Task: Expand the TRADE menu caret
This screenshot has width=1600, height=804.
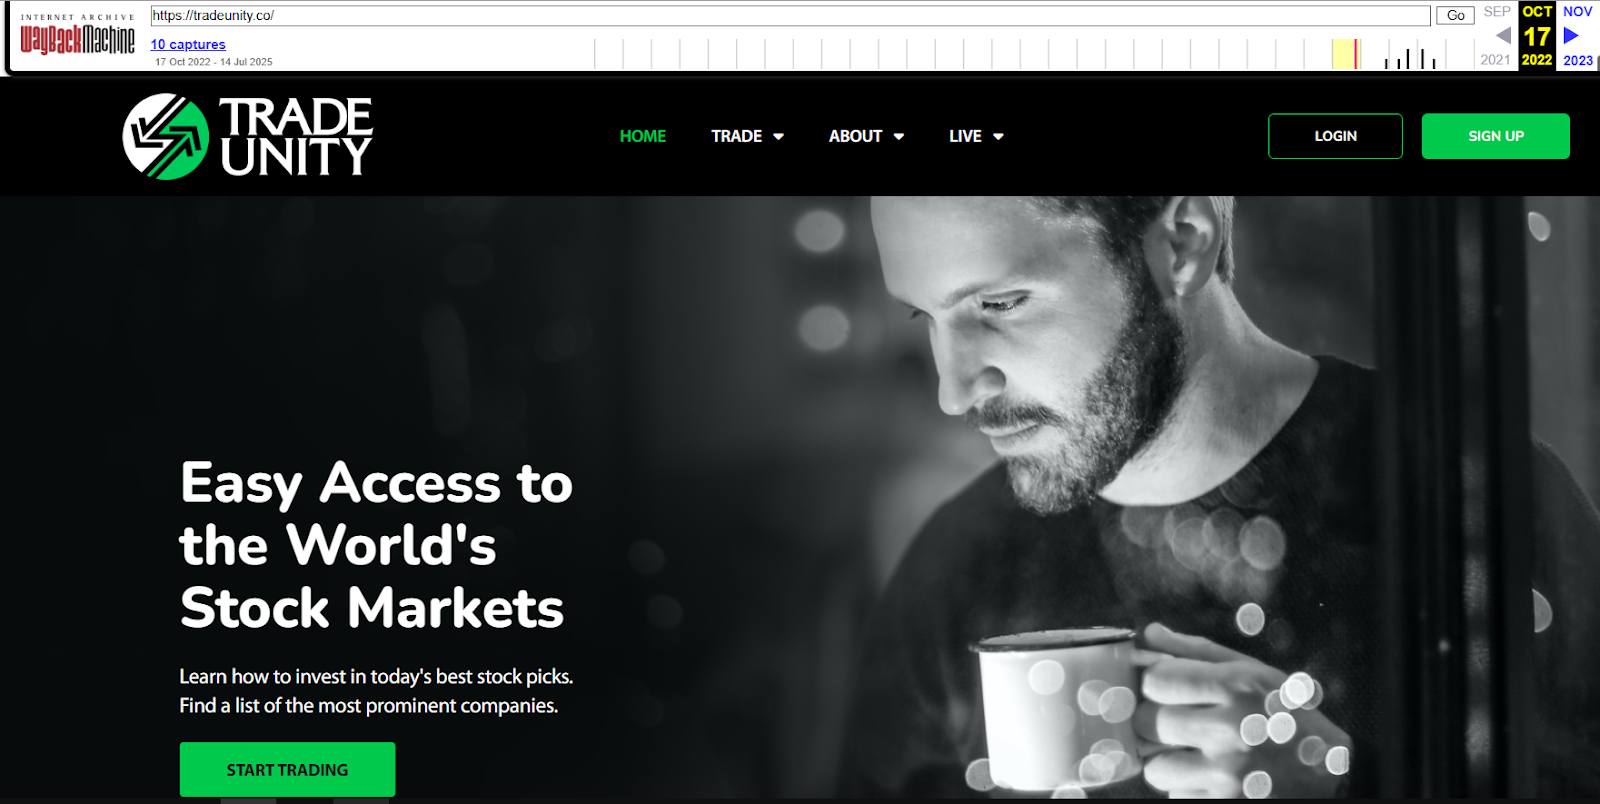Action: click(778, 137)
